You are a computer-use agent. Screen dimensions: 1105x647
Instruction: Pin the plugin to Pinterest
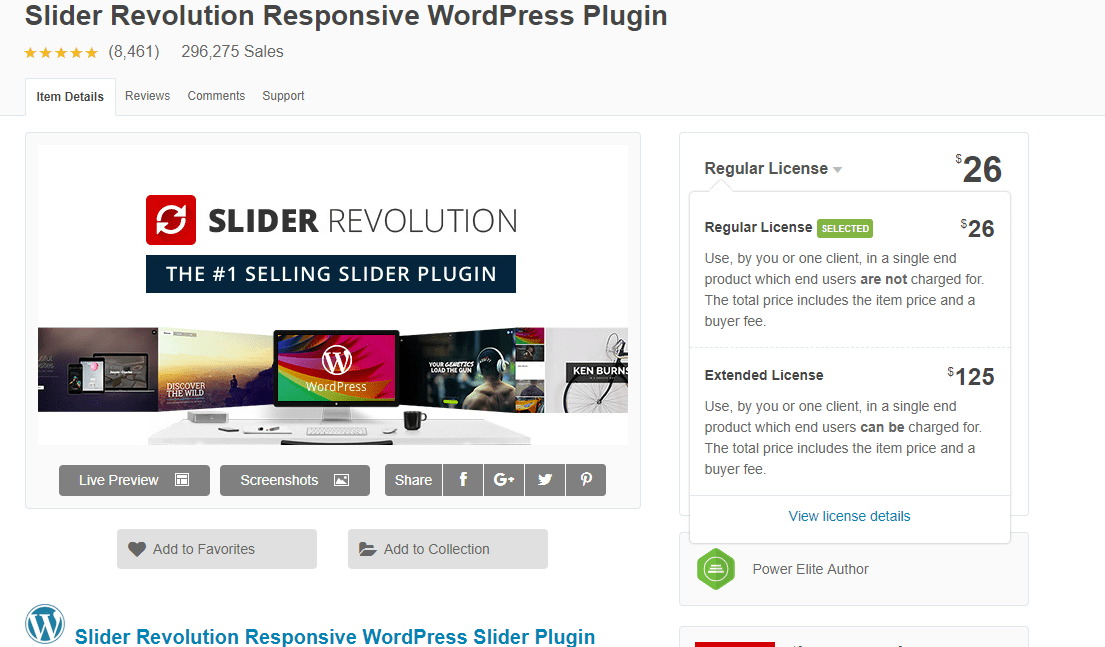click(586, 480)
